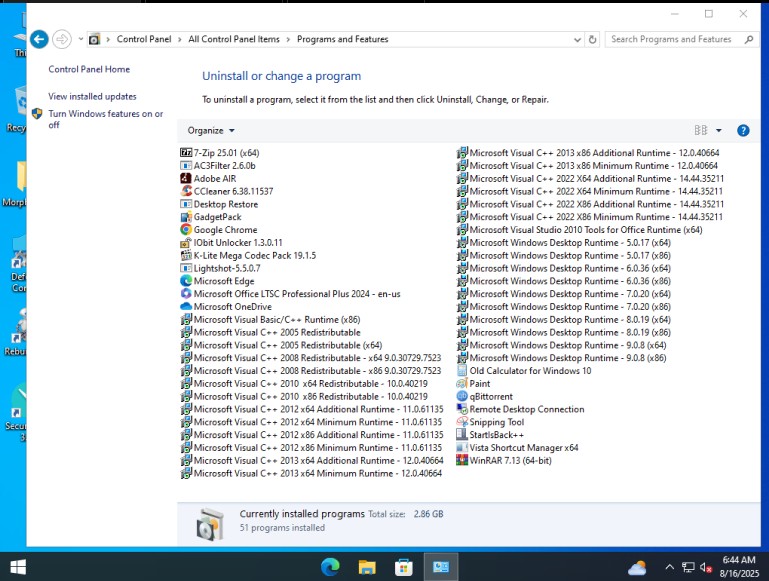
Task: Click the qBittorrent icon
Action: (462, 396)
